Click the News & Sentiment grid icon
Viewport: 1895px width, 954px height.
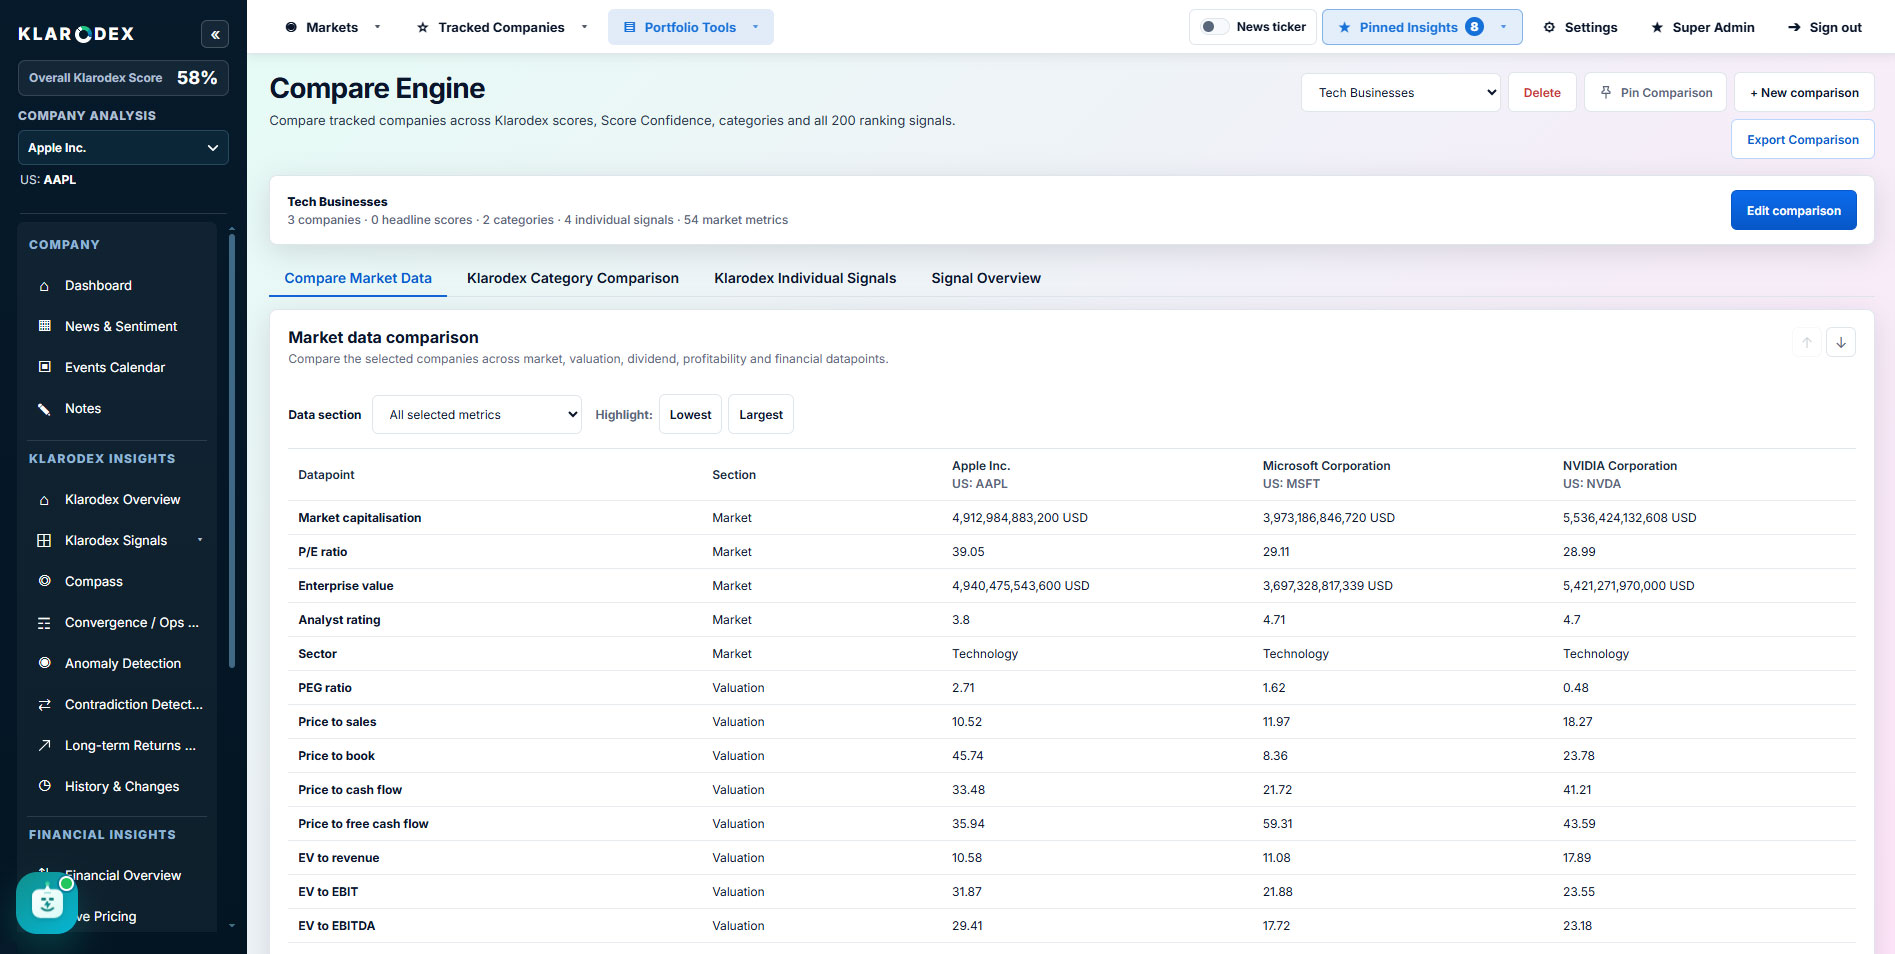[44, 326]
